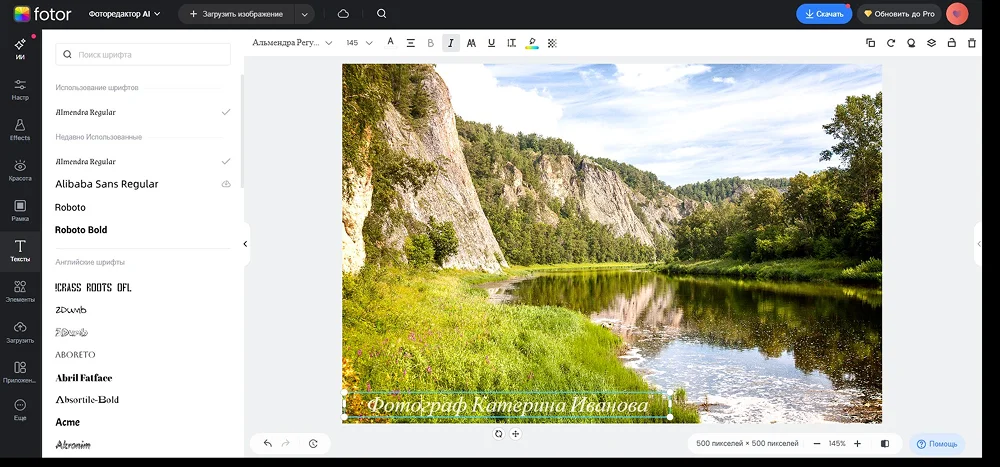Open the font size 145 dropdown

pyautogui.click(x=359, y=43)
